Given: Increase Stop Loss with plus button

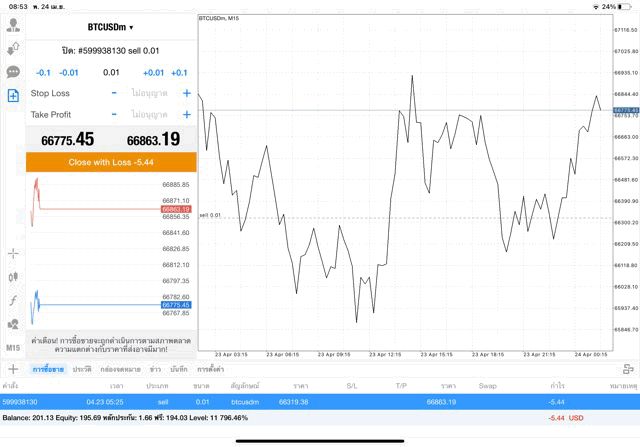Looking at the screenshot, I should click(x=186, y=93).
